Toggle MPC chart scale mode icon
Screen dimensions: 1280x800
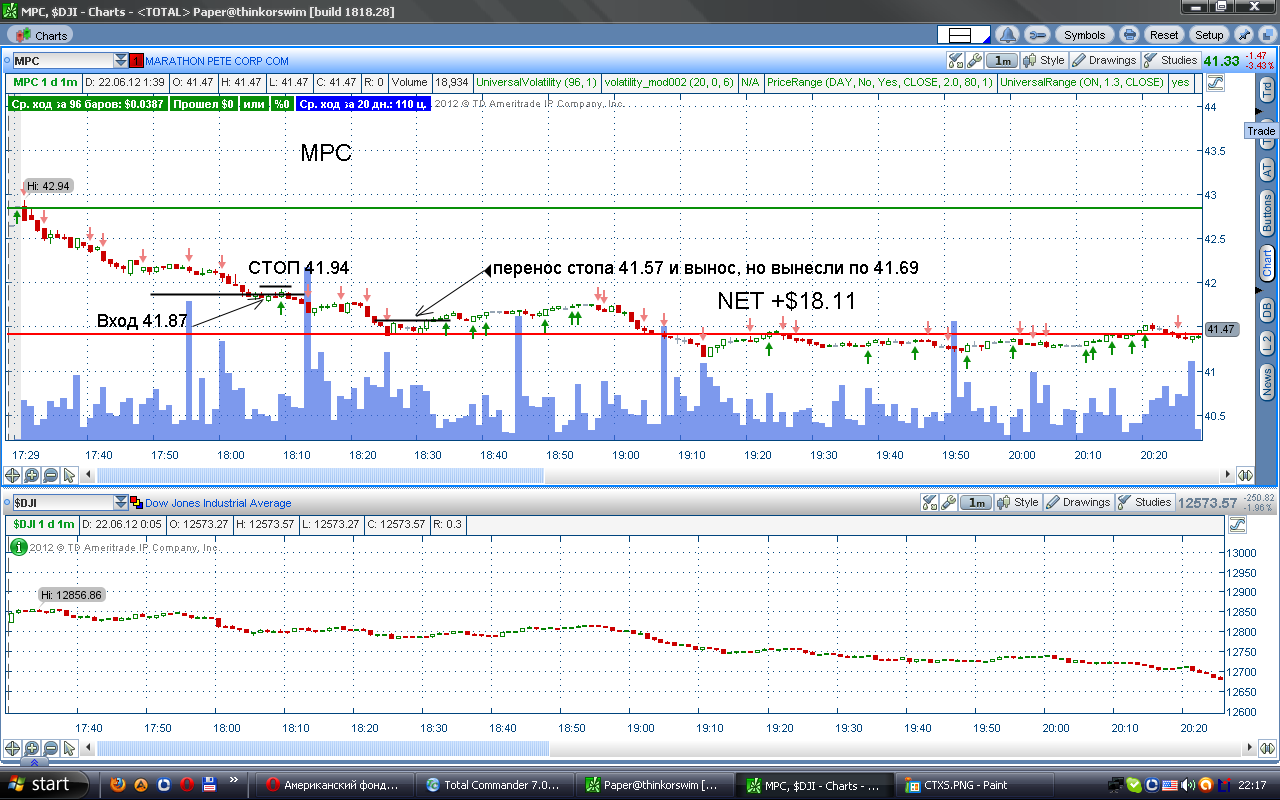(x=1216, y=82)
